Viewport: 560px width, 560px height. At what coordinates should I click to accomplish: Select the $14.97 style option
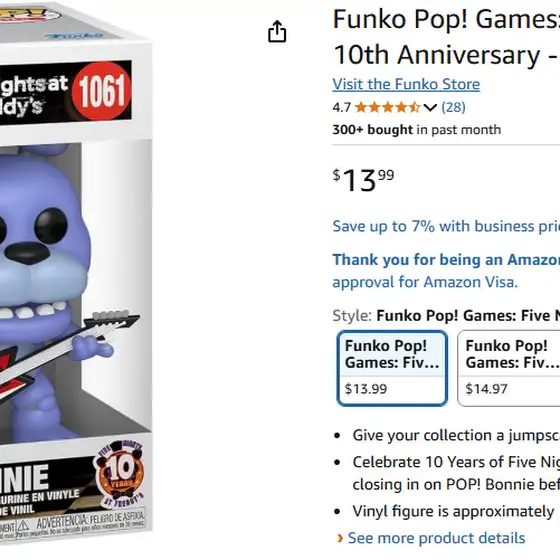tap(509, 368)
